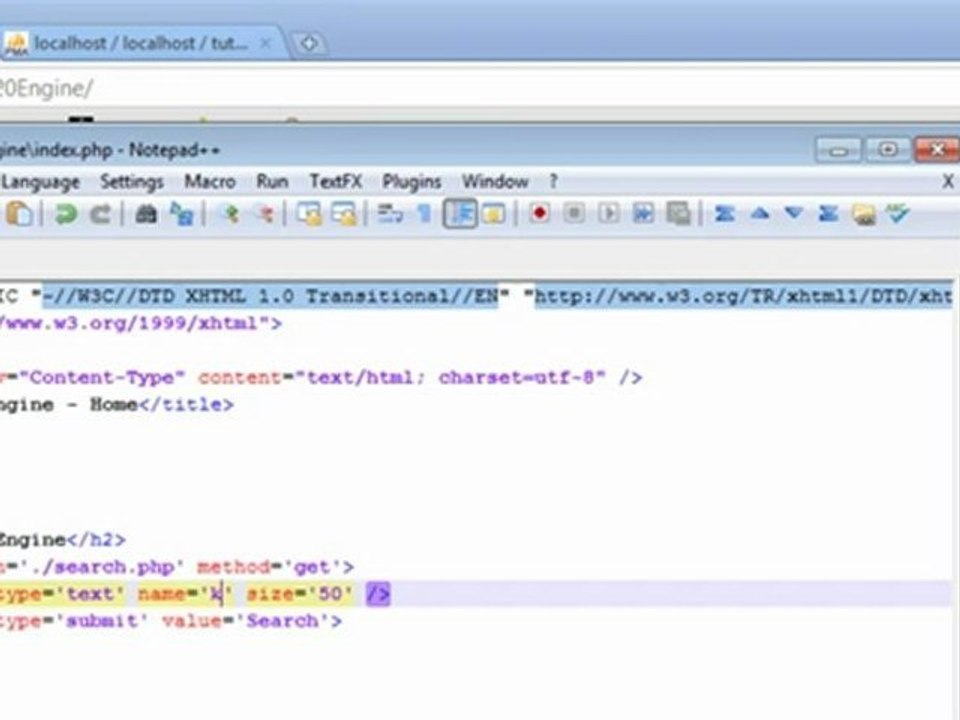This screenshot has height=720, width=960.
Task: Click the blue down triangle icon
Action: point(794,214)
